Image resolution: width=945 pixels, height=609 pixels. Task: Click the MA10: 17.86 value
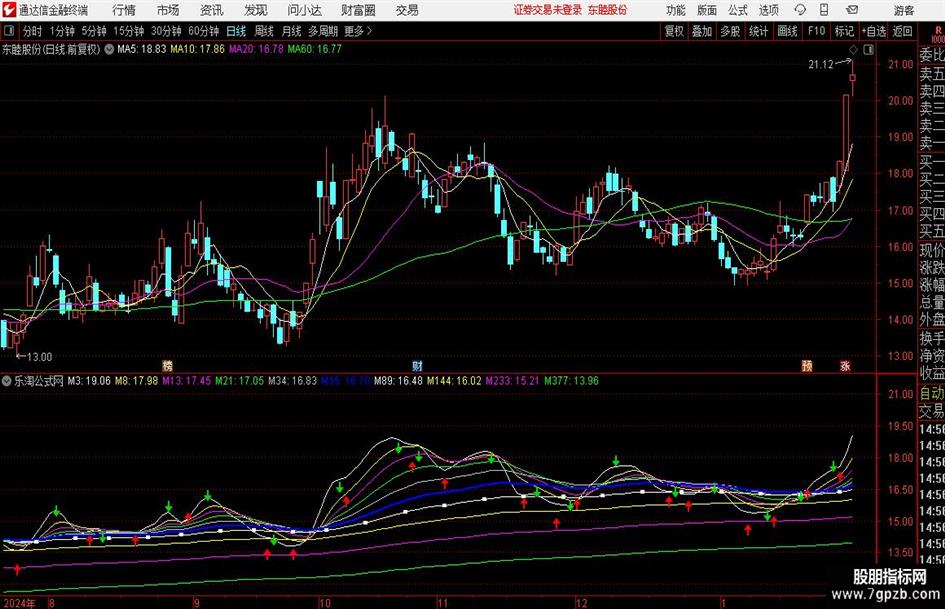[197, 49]
